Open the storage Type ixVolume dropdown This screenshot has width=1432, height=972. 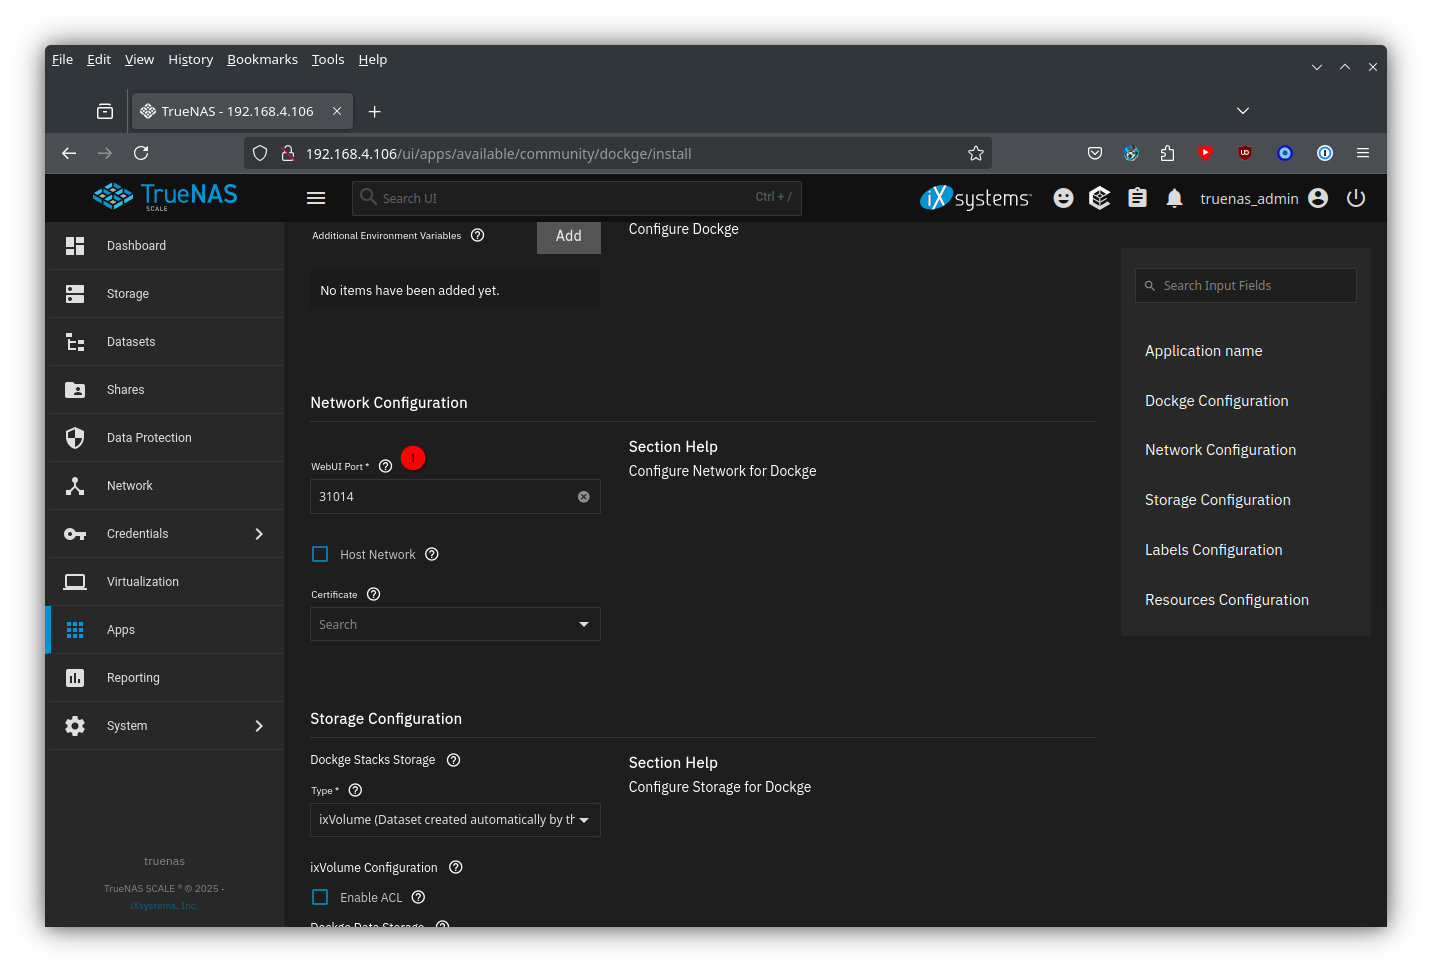tap(455, 820)
